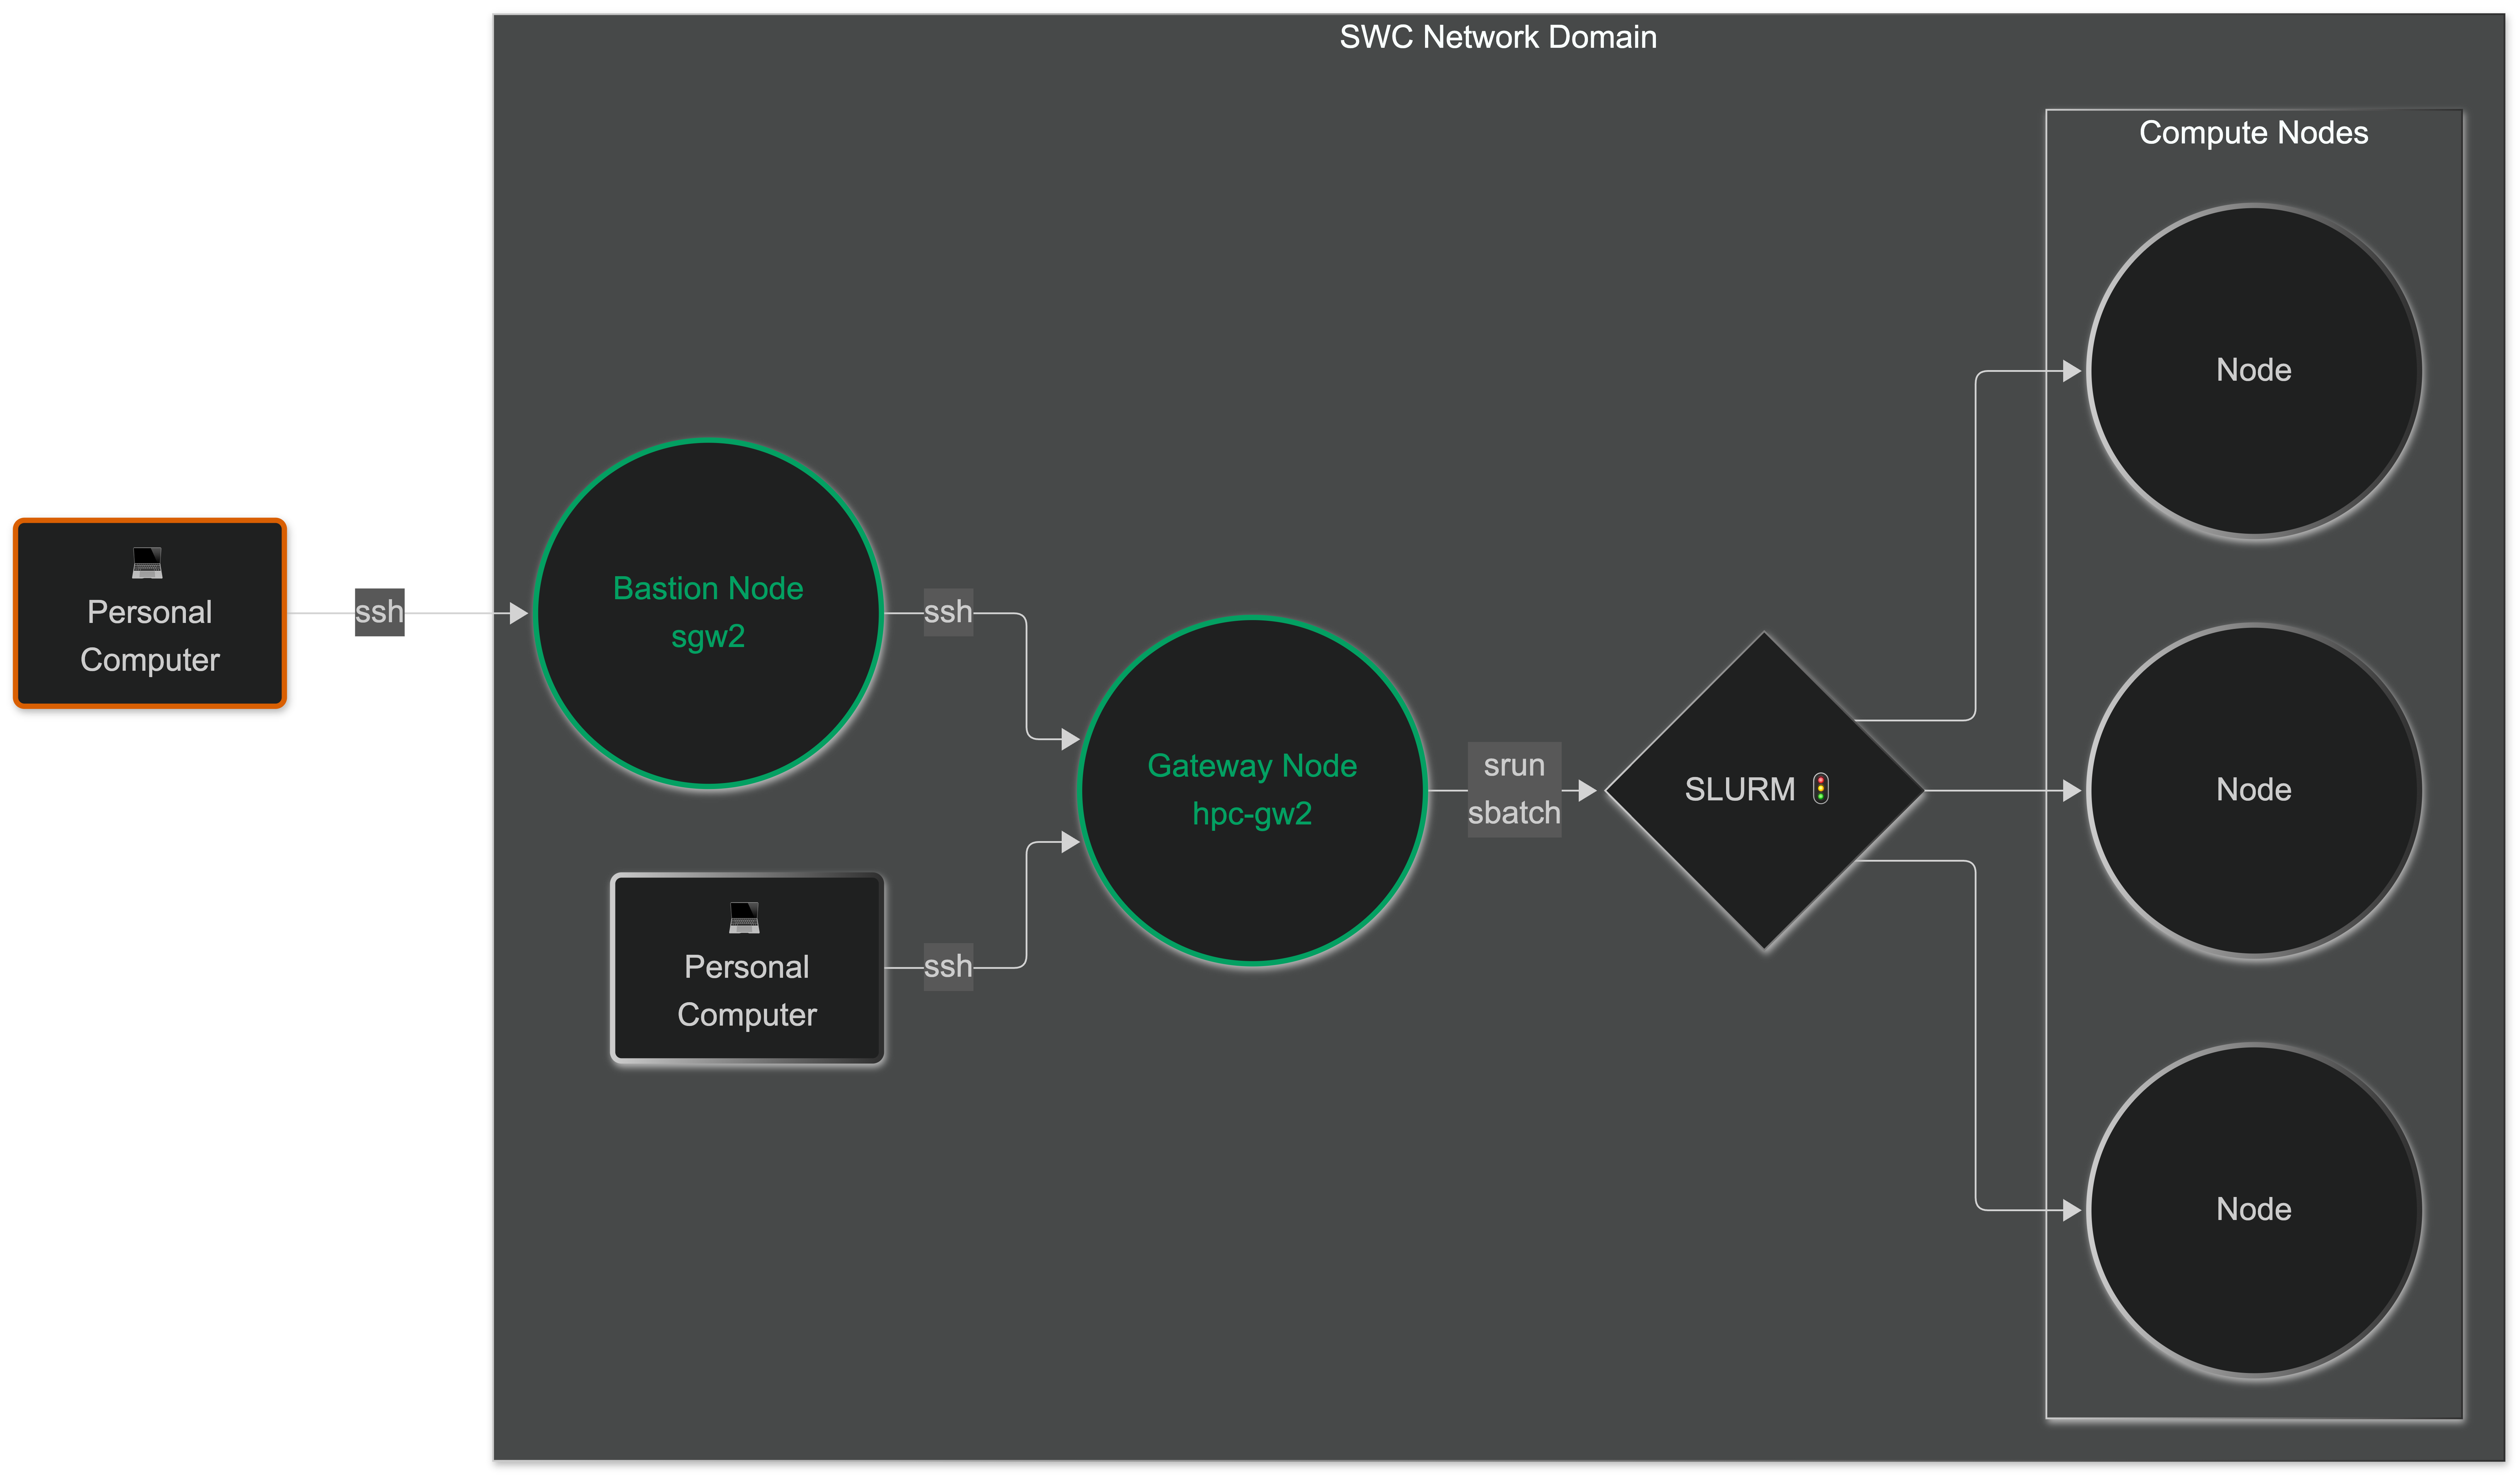
Task: Select the gray-bordered Personal Computer box inside the SWC domain
Action: coord(747,968)
